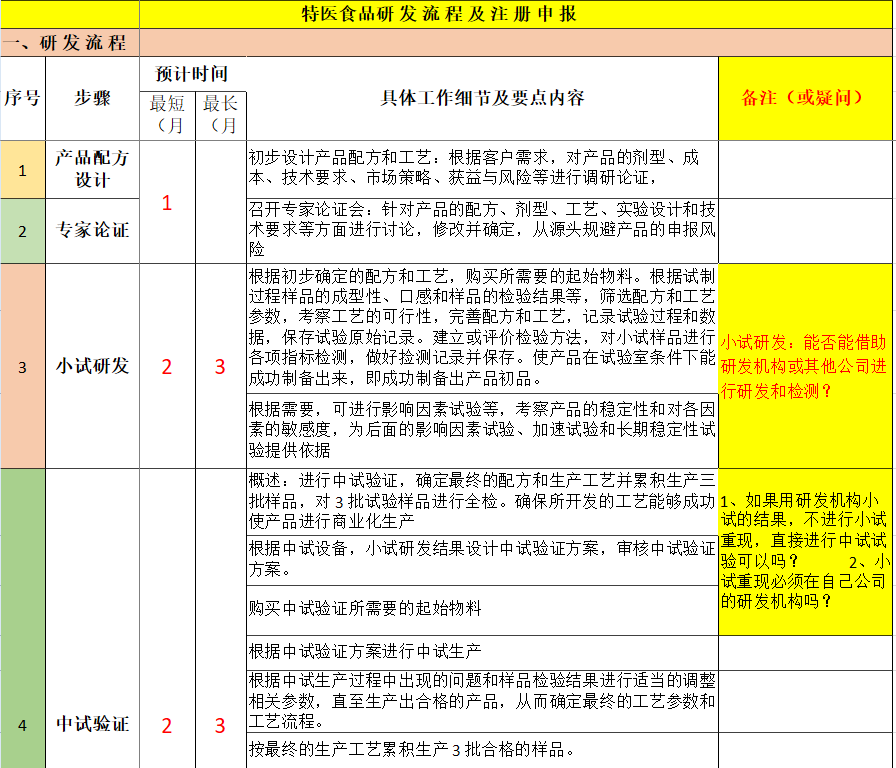Viewport: 896px width, 768px height.
Task: Select the 具体工作细节及要点内容 header cell
Action: 482,98
